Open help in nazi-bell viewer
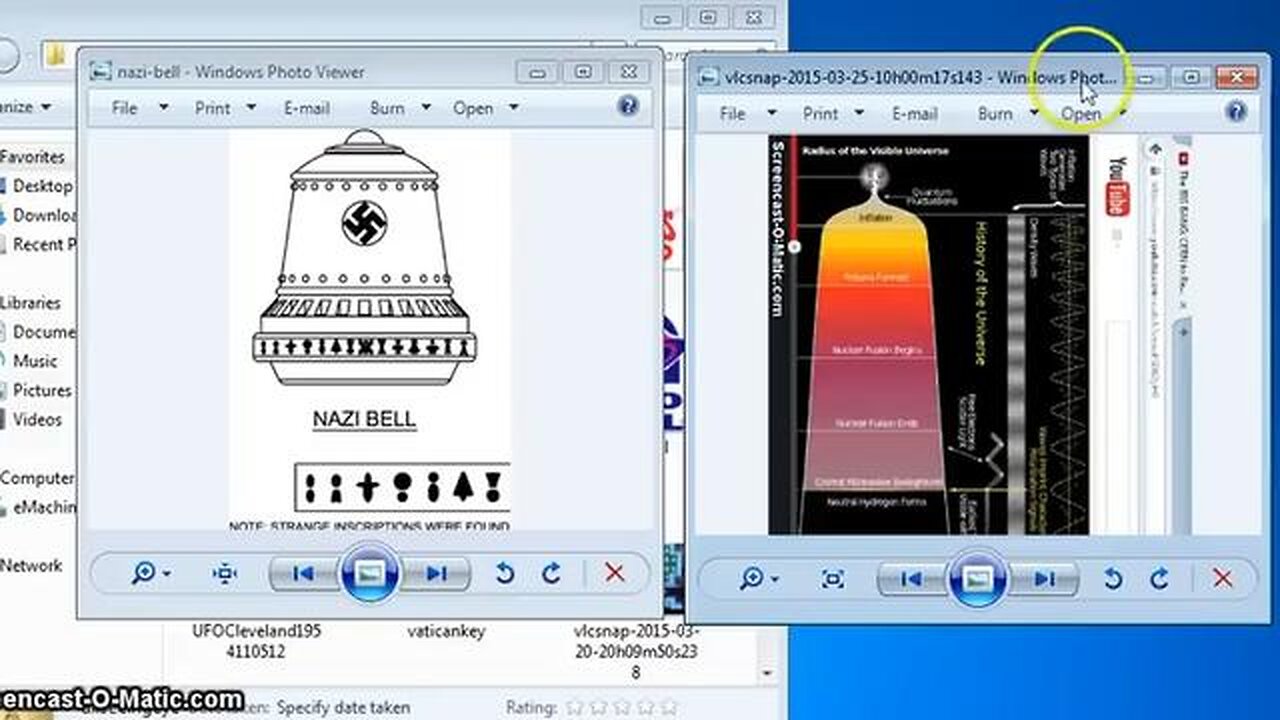The image size is (1280, 720). [628, 106]
